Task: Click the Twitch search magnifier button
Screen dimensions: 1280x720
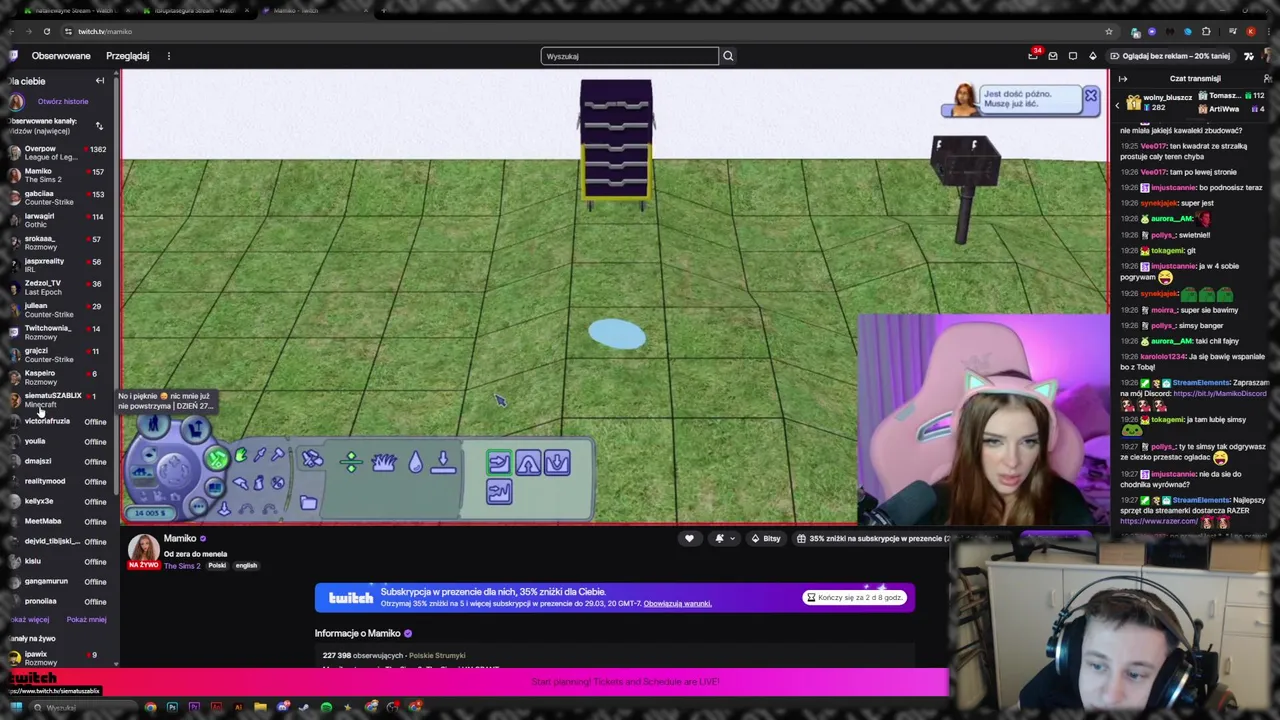Action: pos(728,56)
